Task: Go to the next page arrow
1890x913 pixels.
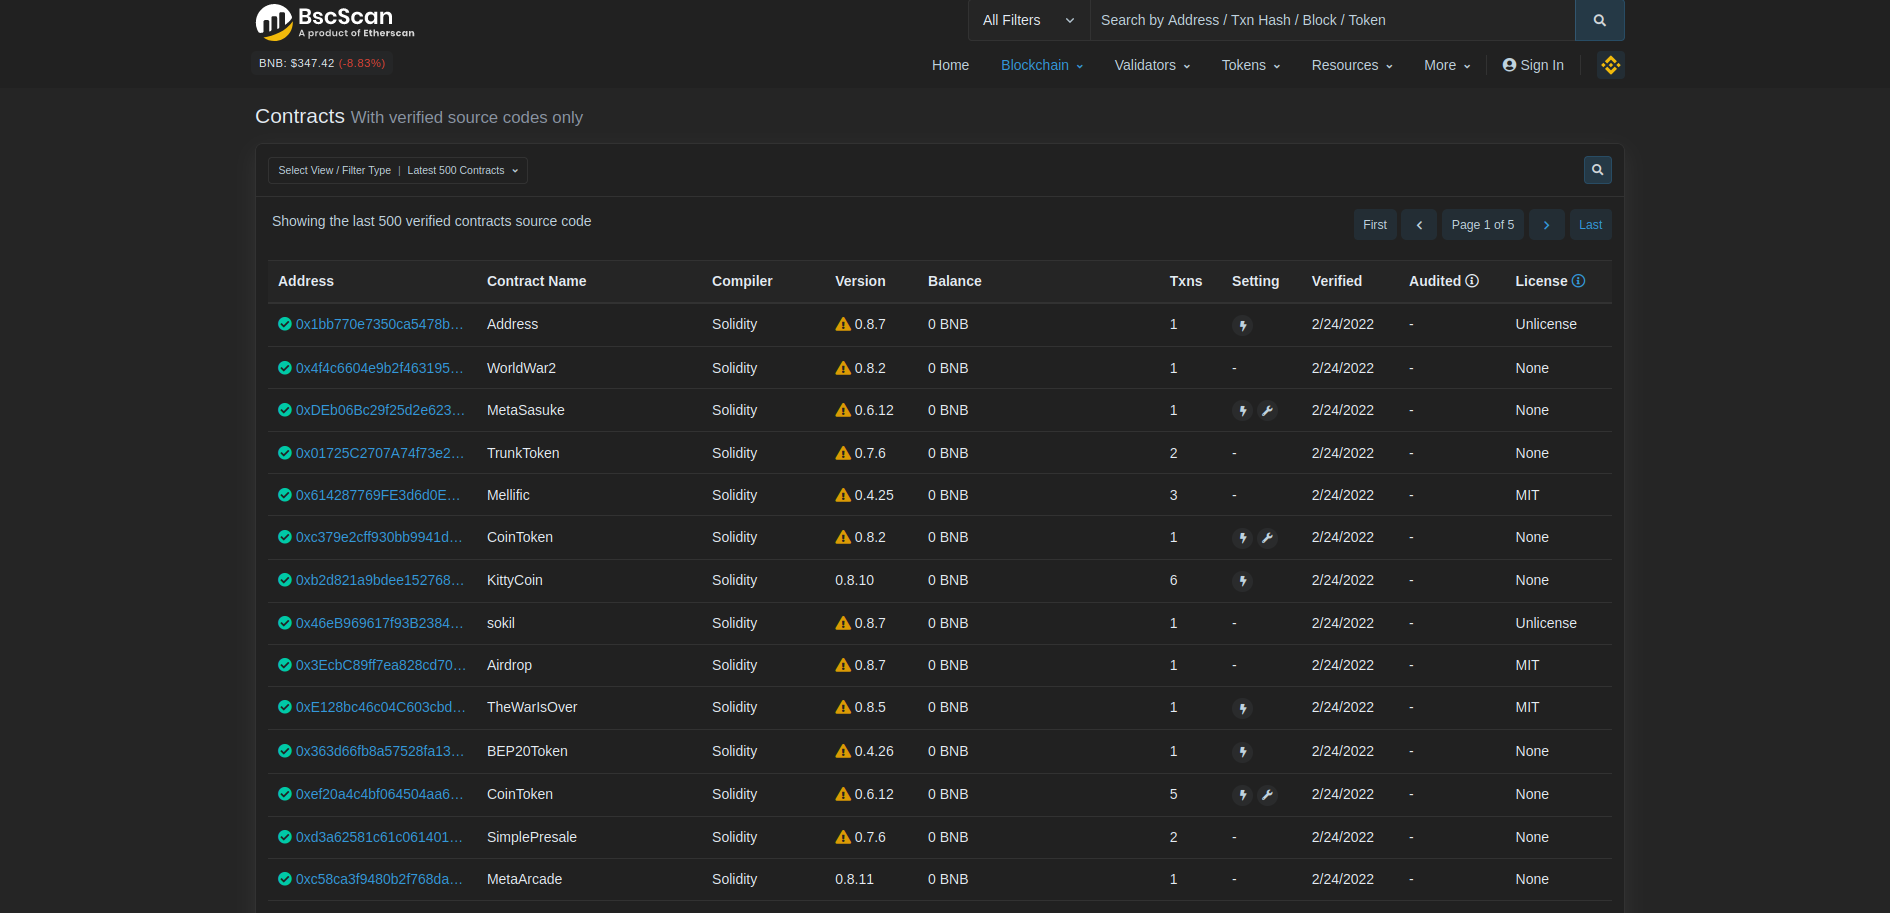Action: (1546, 225)
